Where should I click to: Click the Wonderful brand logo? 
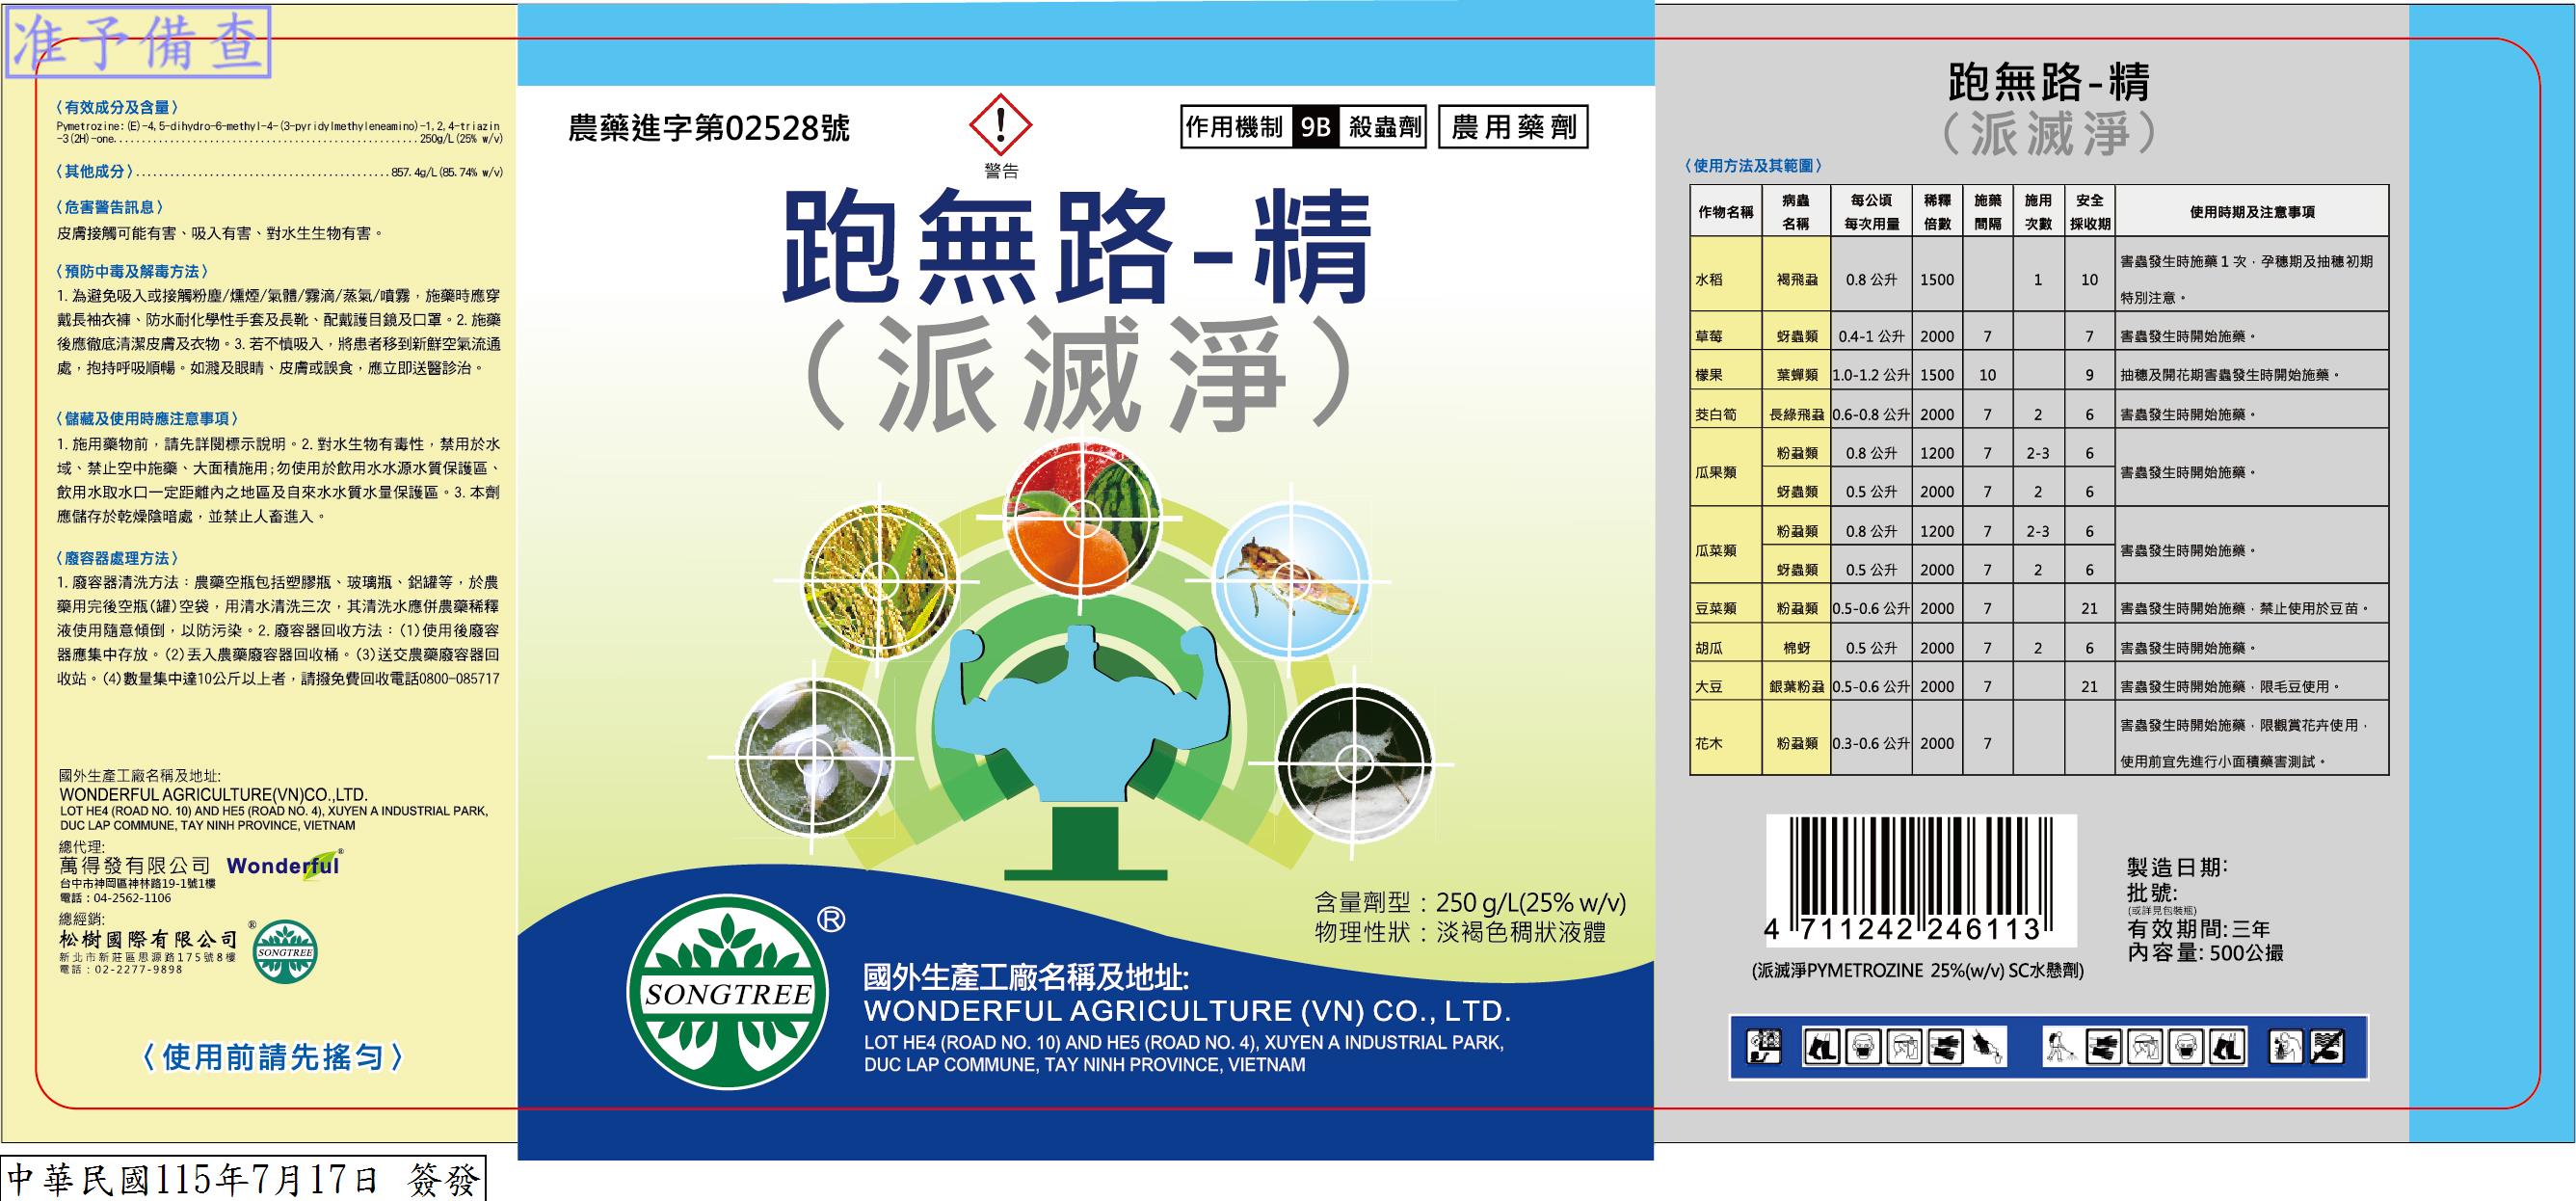tap(284, 865)
